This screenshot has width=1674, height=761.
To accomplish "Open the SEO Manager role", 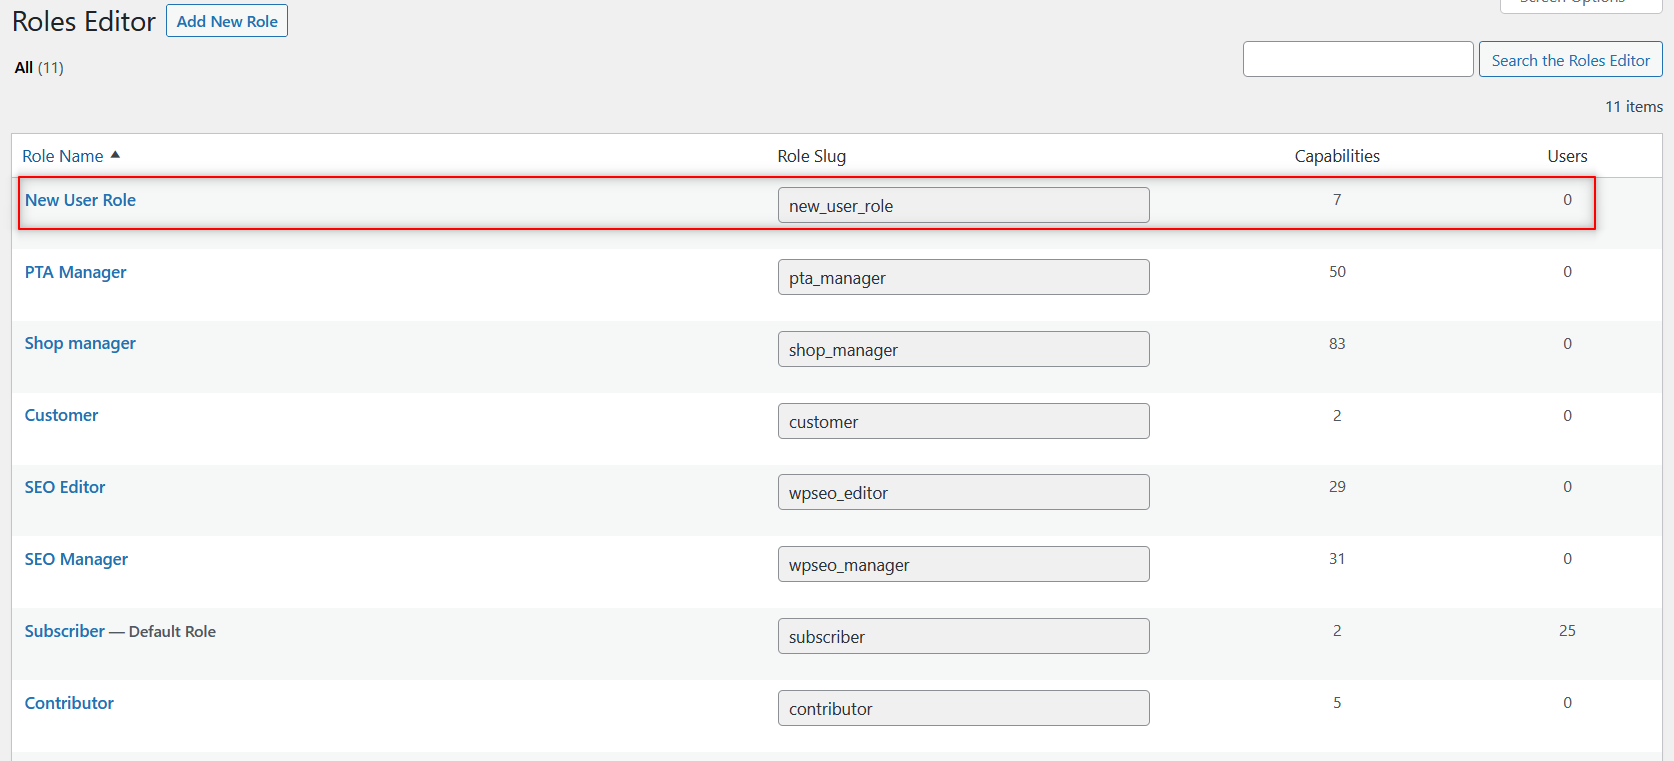I will click(x=76, y=559).
